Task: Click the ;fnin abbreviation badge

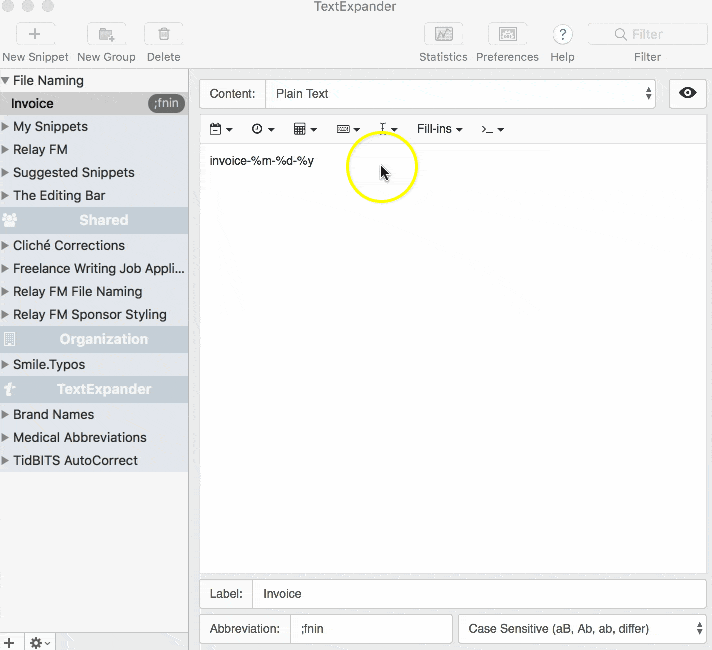Action: [166, 104]
